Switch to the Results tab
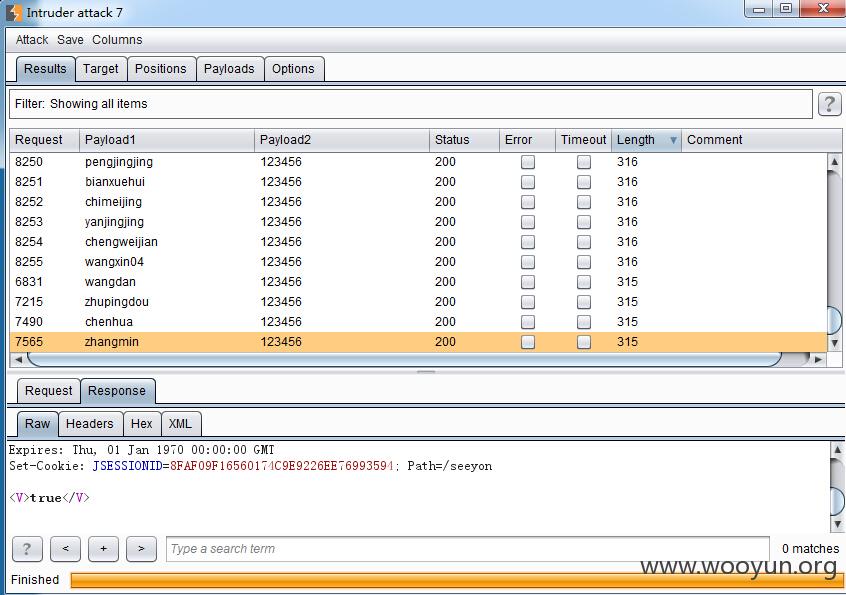The height and width of the screenshot is (595, 846). [45, 69]
